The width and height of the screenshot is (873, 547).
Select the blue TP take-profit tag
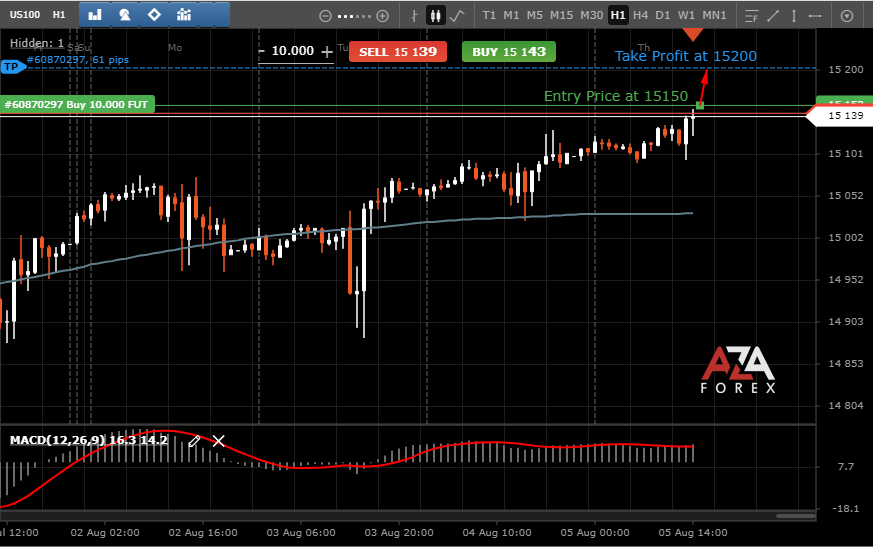point(12,67)
